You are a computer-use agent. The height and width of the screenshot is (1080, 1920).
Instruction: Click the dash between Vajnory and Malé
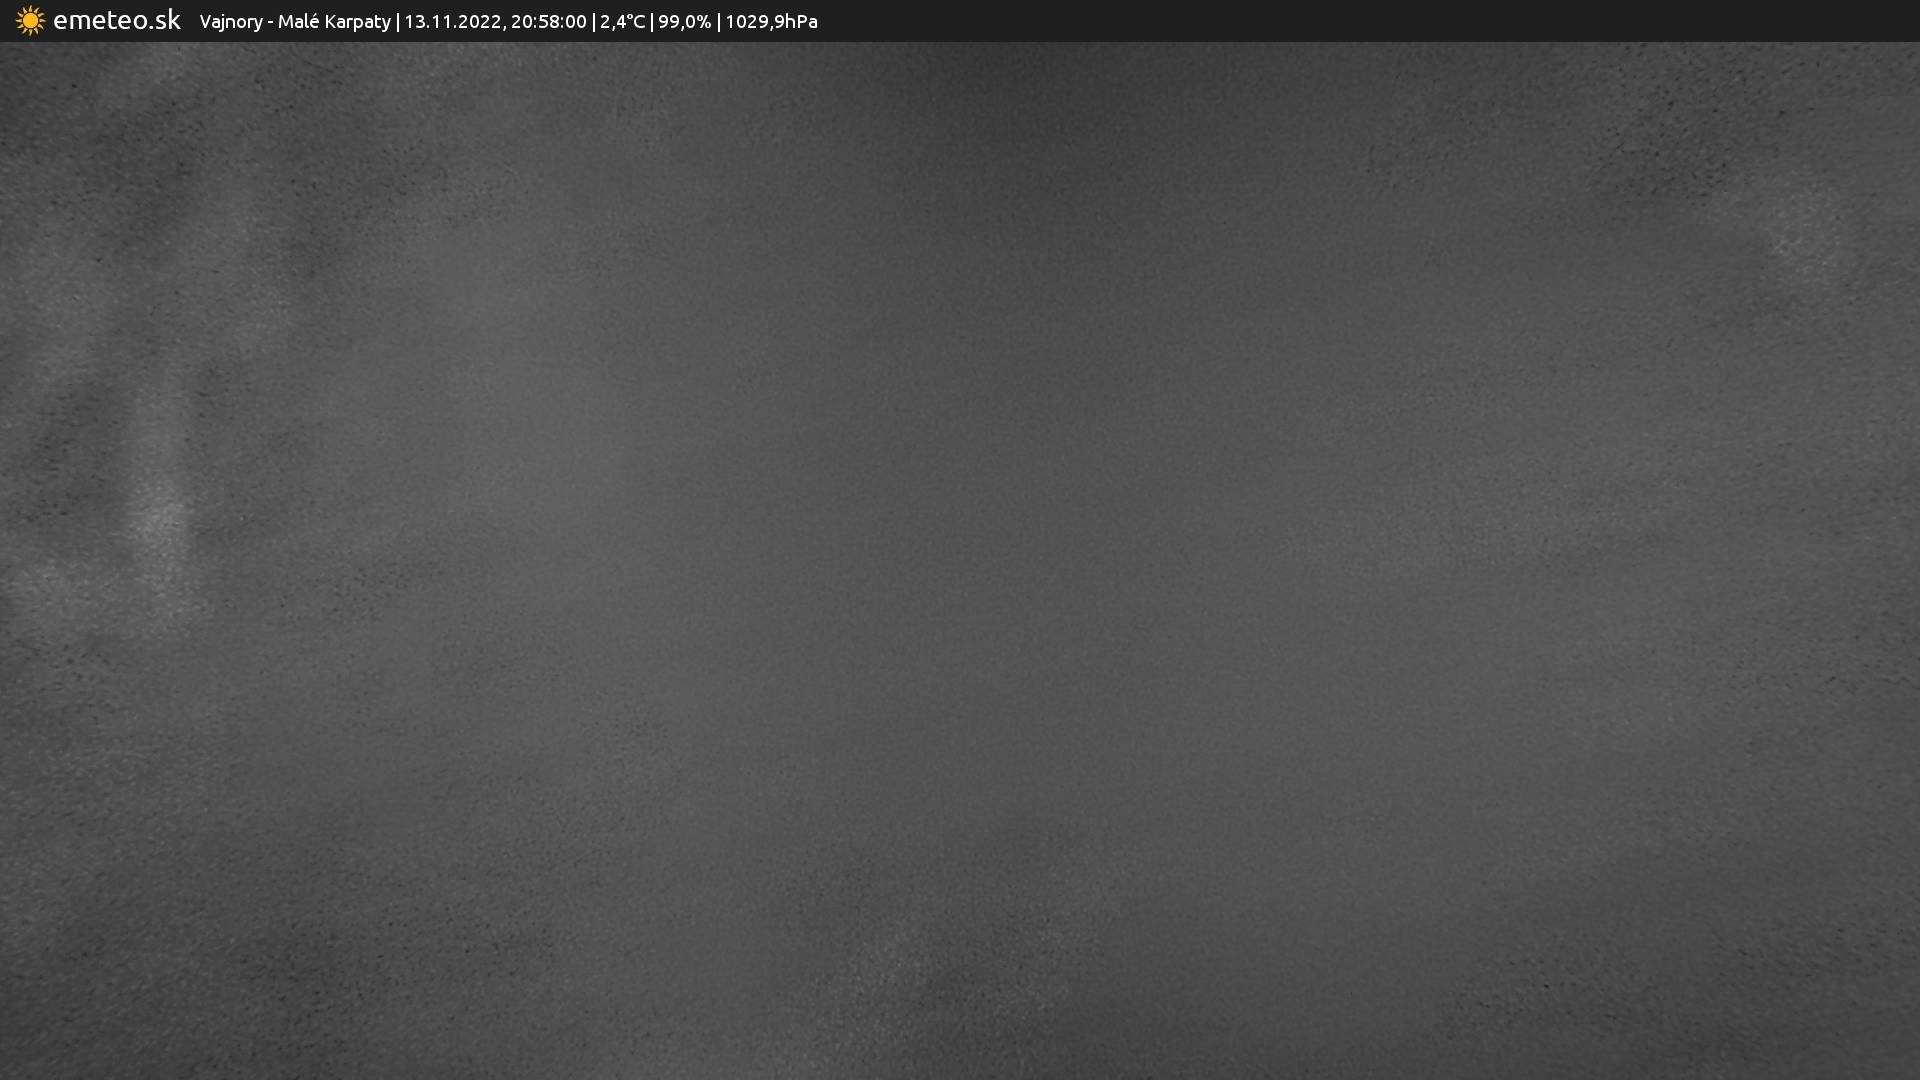point(270,23)
